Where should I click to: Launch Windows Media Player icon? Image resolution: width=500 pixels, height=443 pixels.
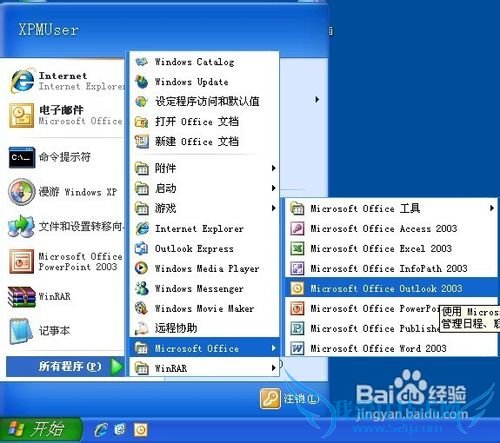[x=142, y=268]
